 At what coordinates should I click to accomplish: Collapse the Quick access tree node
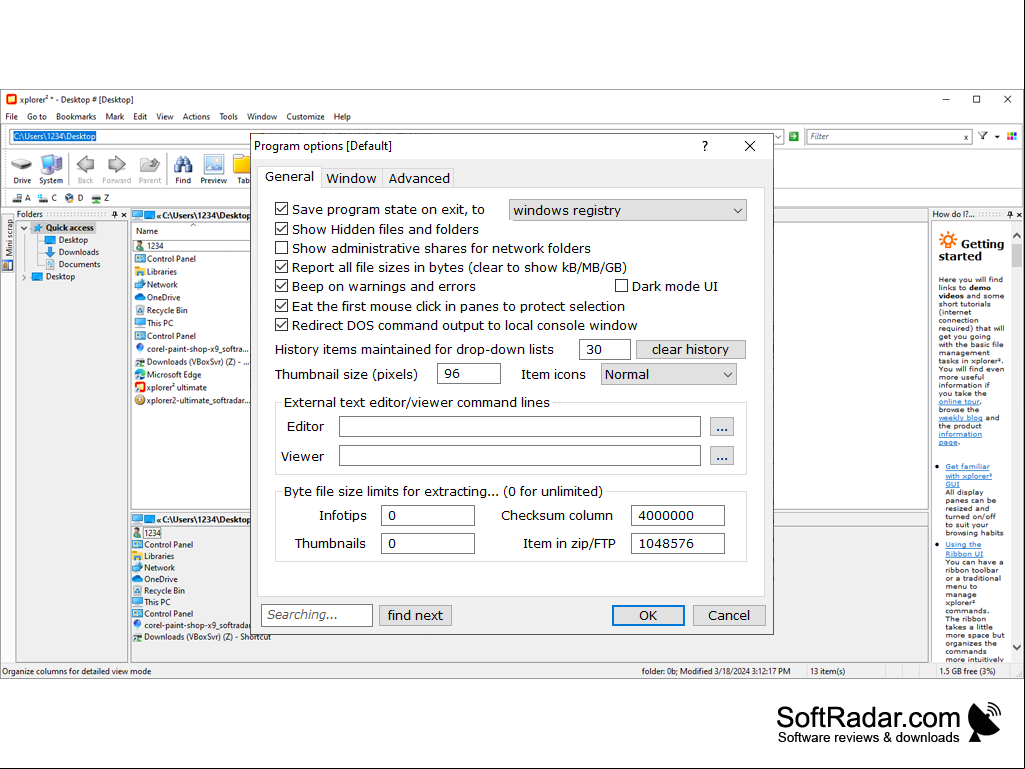[x=24, y=228]
